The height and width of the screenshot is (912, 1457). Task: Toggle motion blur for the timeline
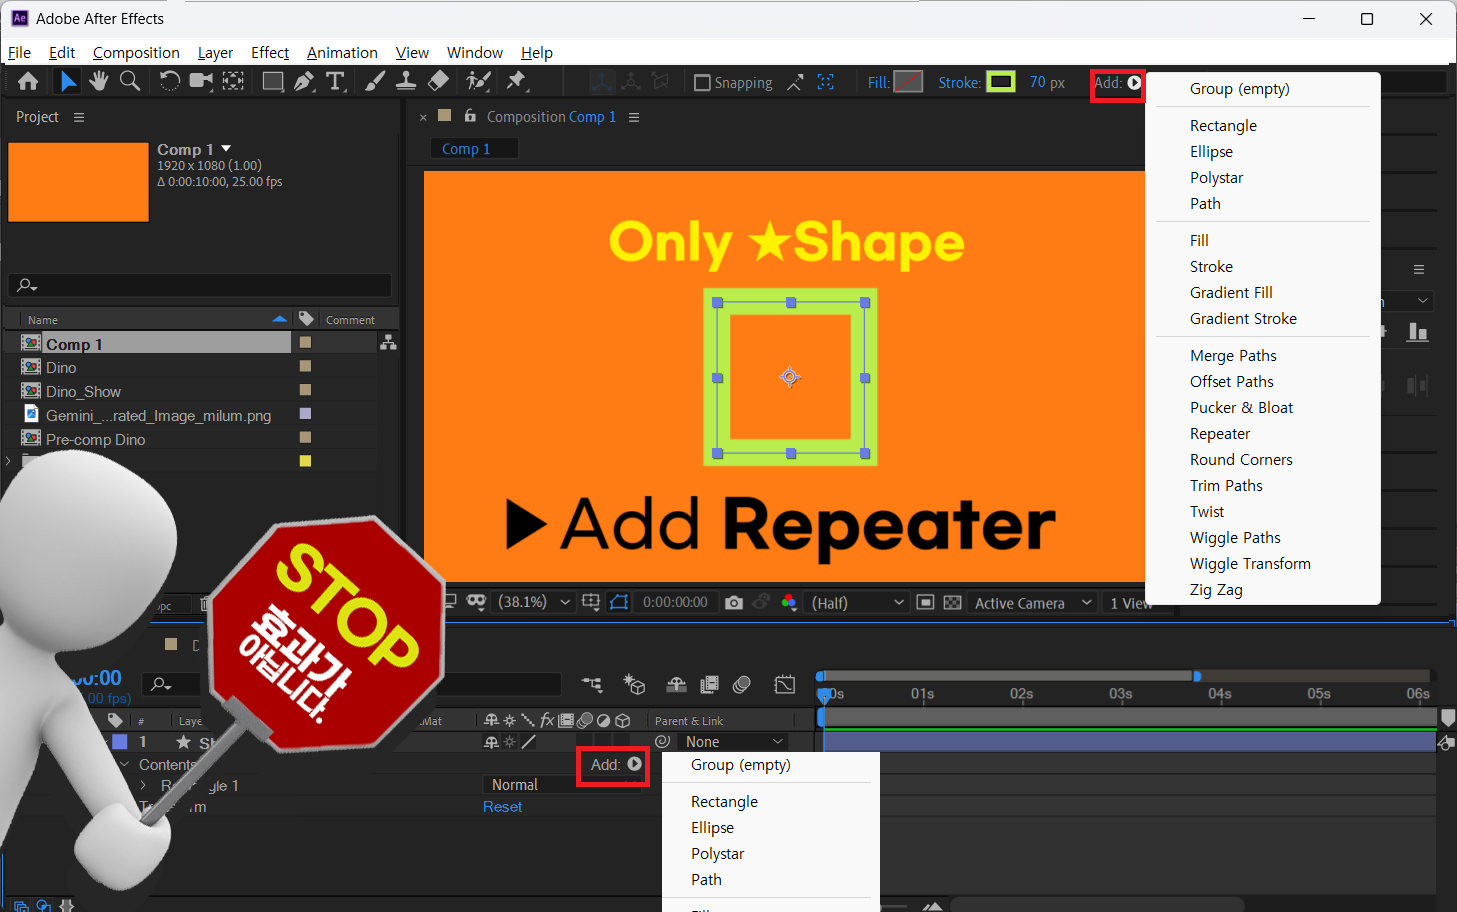click(742, 684)
